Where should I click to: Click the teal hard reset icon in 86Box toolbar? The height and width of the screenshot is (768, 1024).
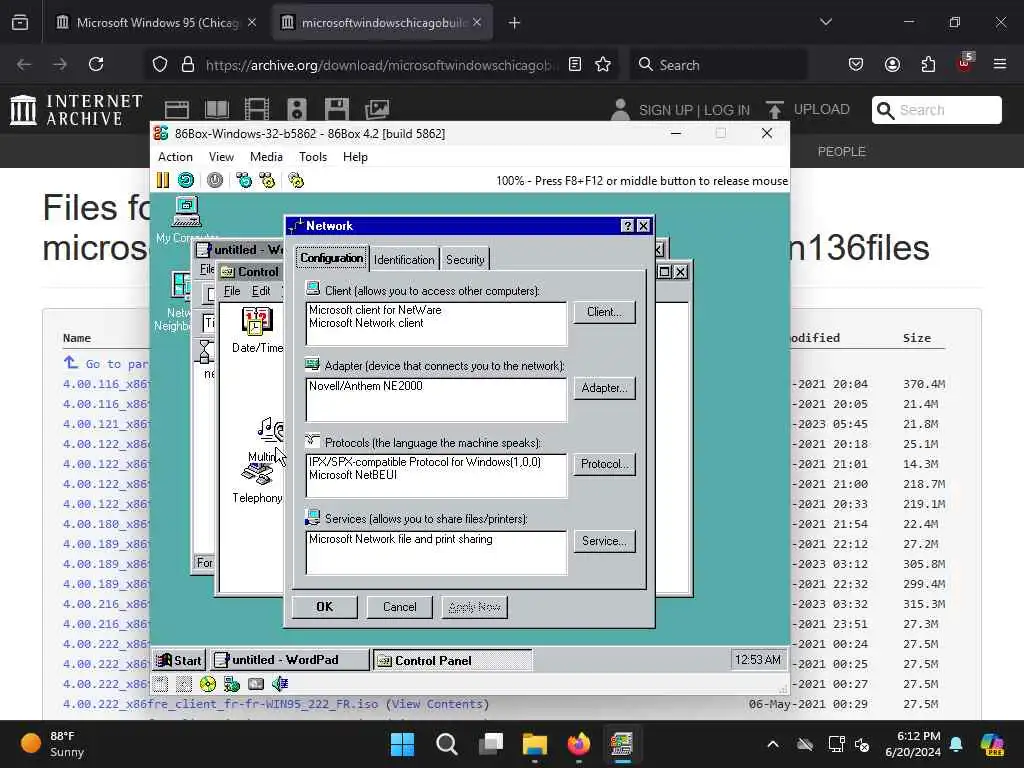click(x=186, y=180)
